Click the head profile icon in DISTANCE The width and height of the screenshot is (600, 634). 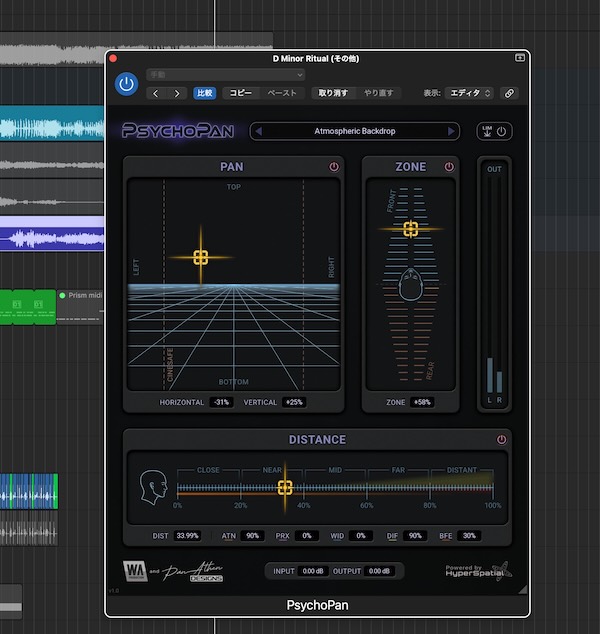[154, 487]
